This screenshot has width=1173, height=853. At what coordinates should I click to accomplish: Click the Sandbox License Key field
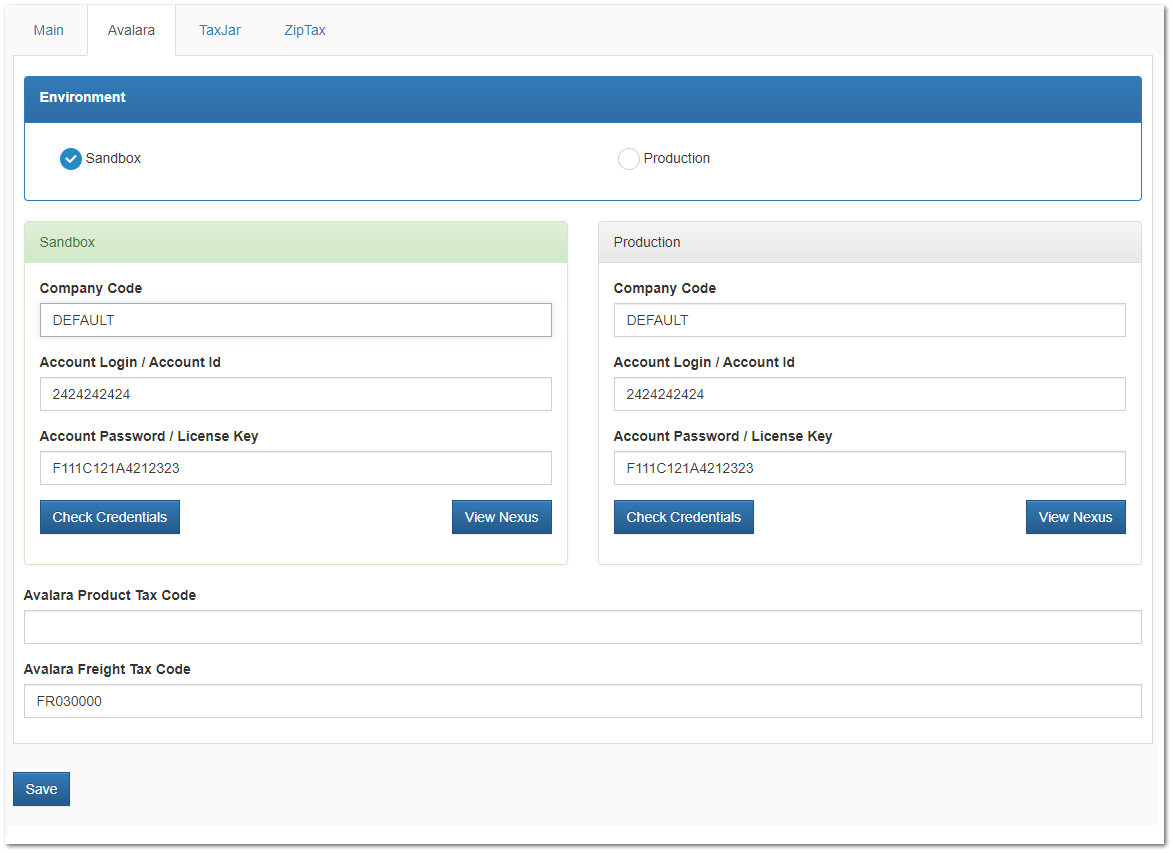coord(295,468)
